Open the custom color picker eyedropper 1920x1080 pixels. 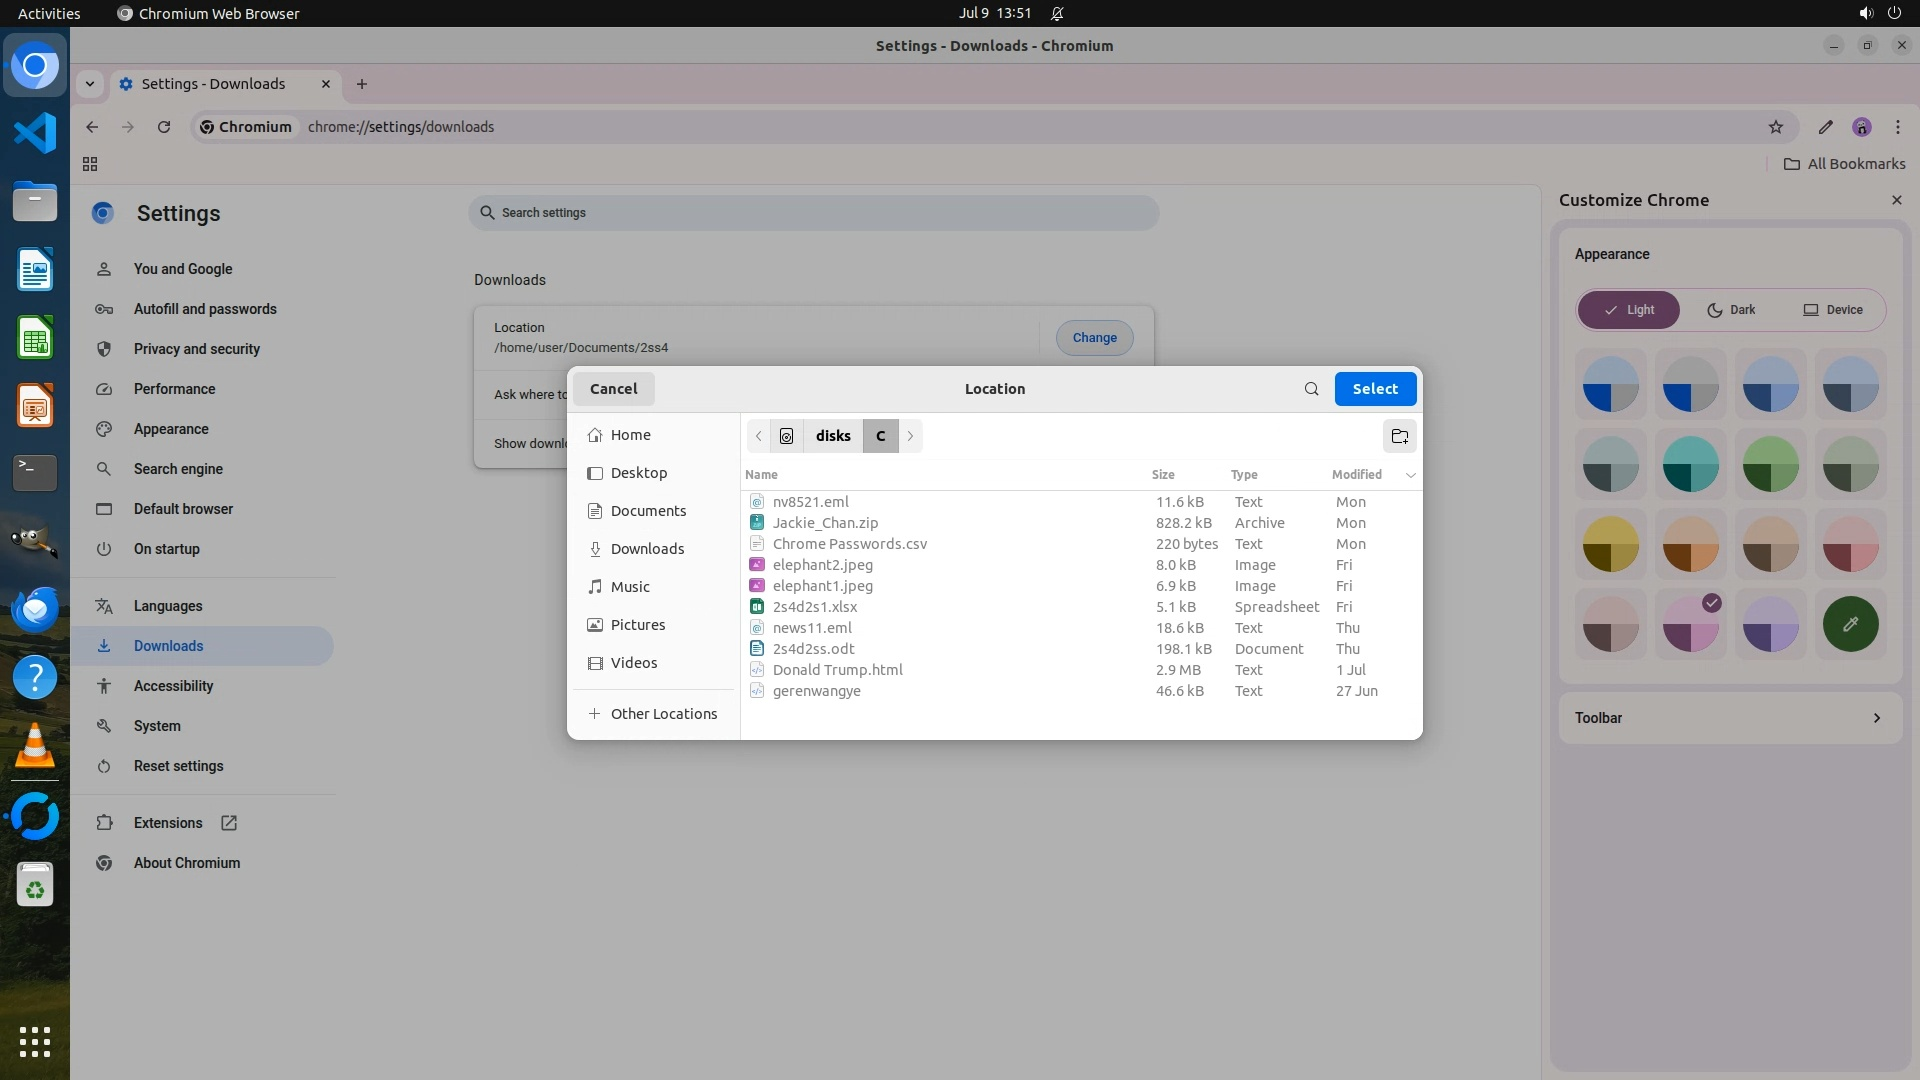(x=1850, y=624)
